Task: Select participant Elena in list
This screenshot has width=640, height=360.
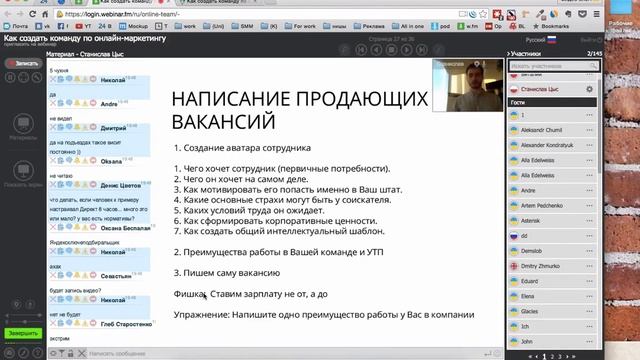Action: point(553,296)
